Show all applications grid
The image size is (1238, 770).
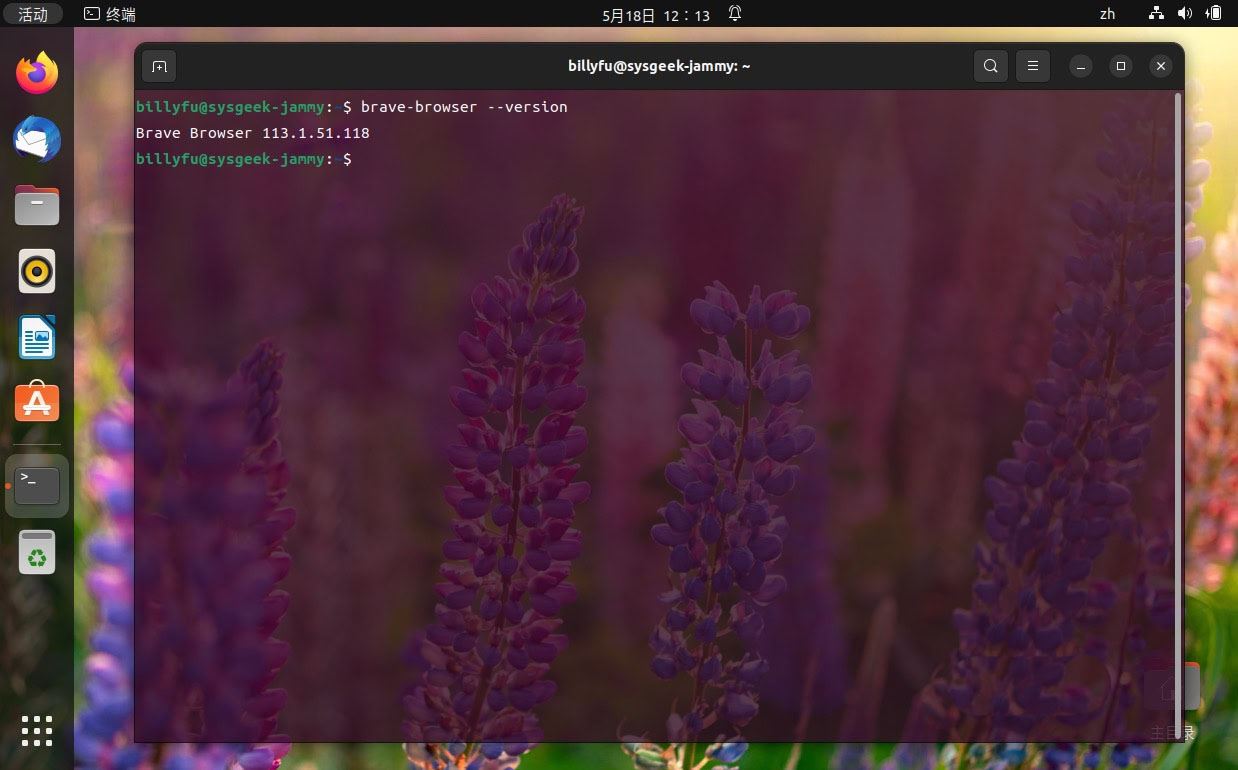[37, 731]
